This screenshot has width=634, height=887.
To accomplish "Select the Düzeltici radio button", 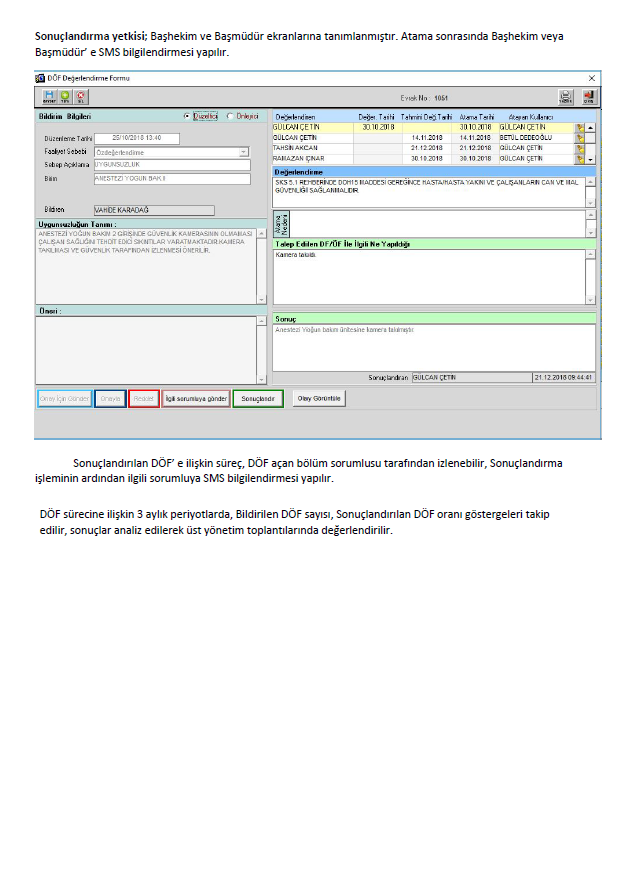I will 187,116.
